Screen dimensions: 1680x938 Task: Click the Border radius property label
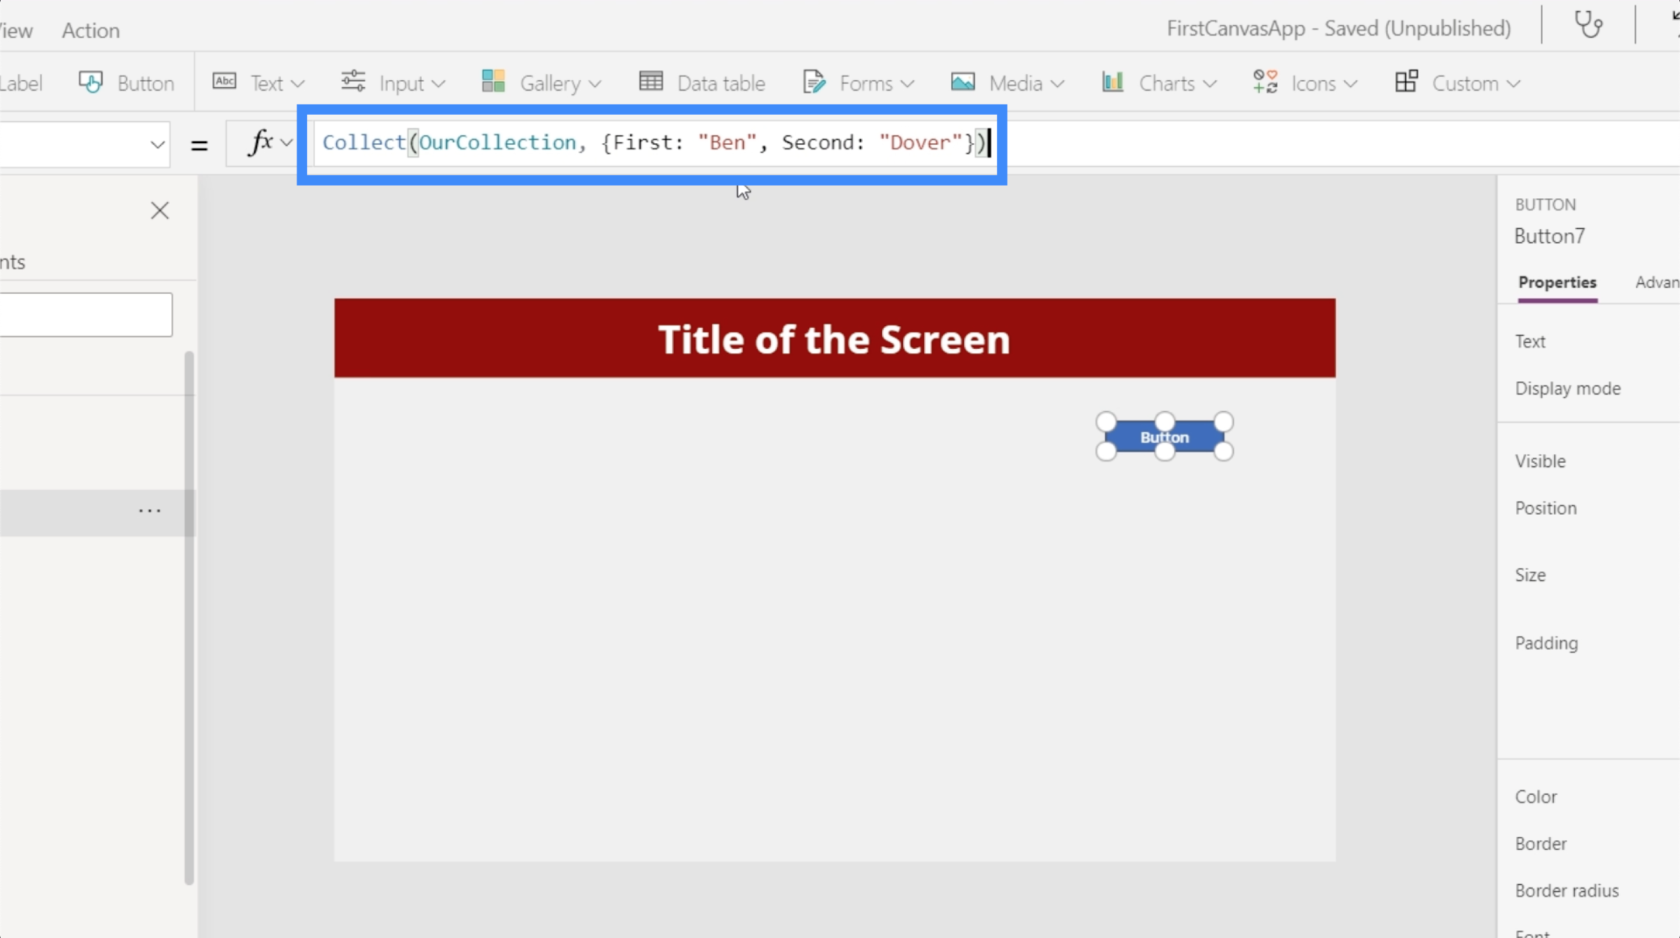[x=1566, y=891]
